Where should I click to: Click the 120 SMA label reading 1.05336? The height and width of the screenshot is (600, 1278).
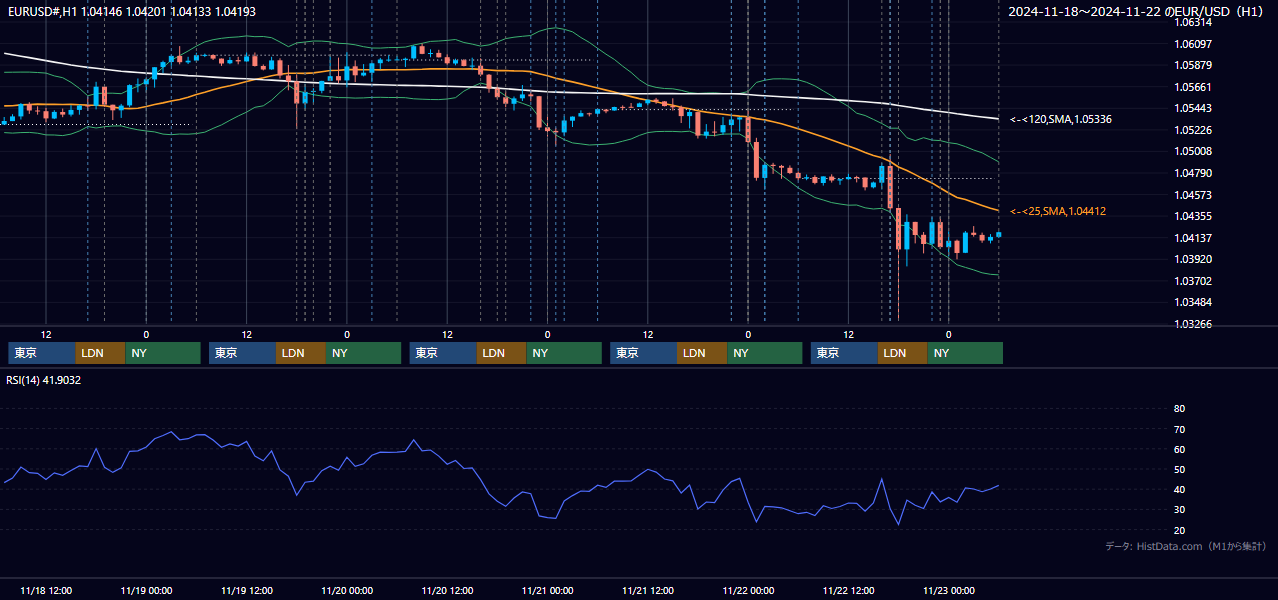[1061, 119]
